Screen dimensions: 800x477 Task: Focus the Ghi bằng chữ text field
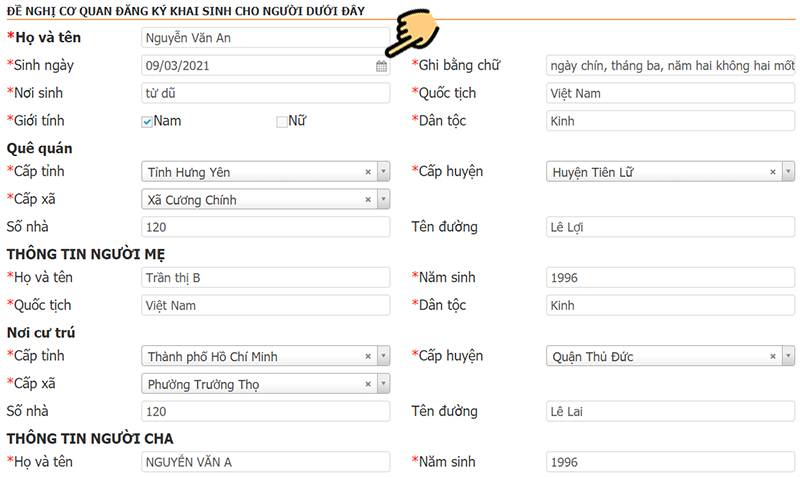coord(670,66)
